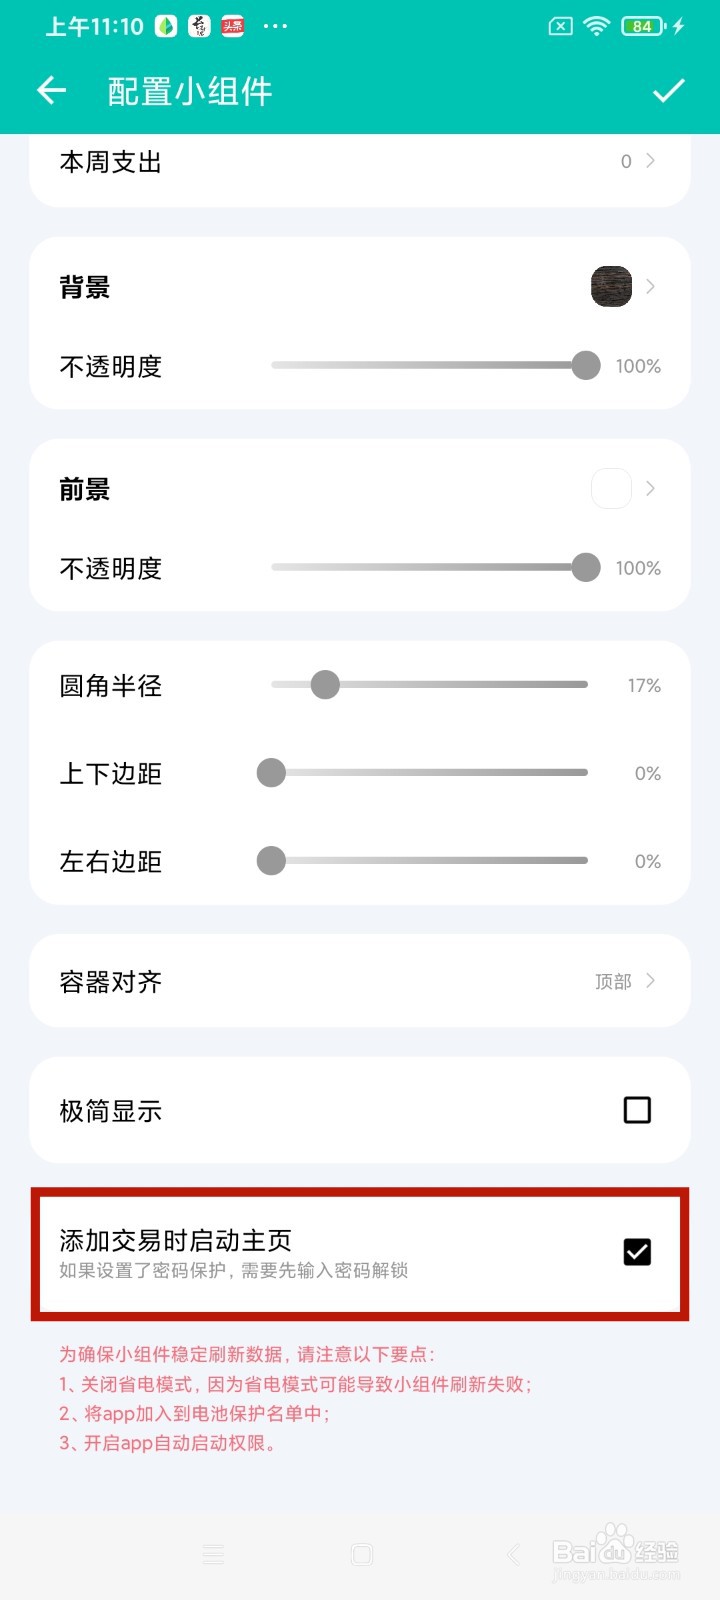Uncheck 添加交易时启动主页 checkbox

[637, 1252]
